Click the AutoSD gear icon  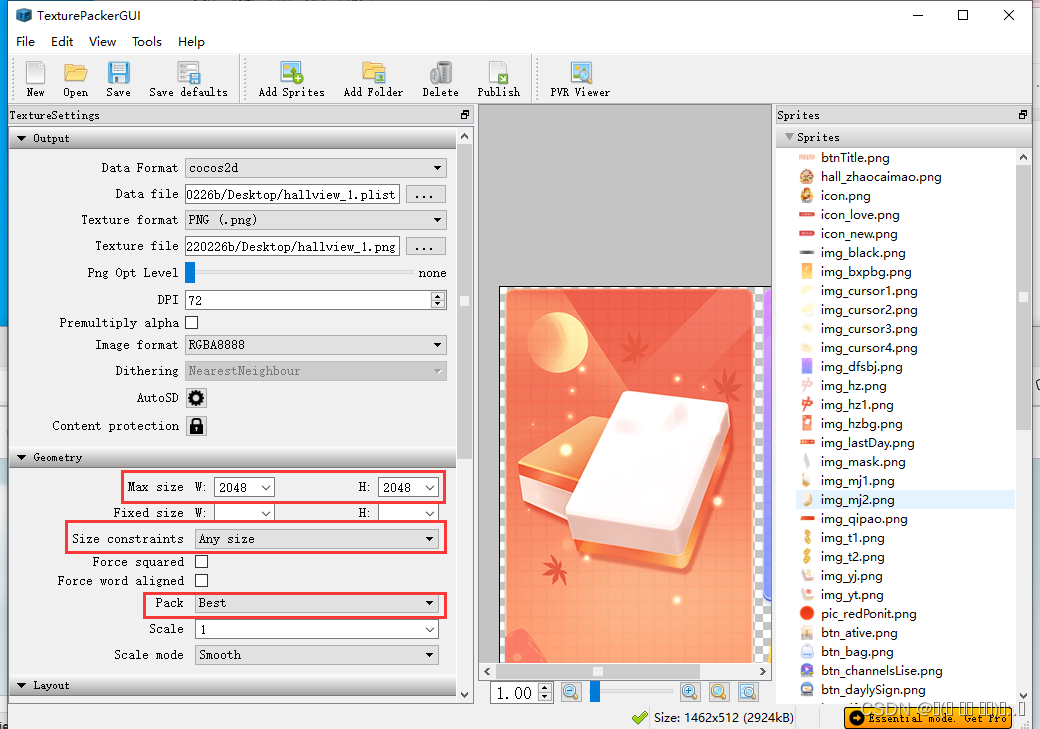(x=196, y=397)
